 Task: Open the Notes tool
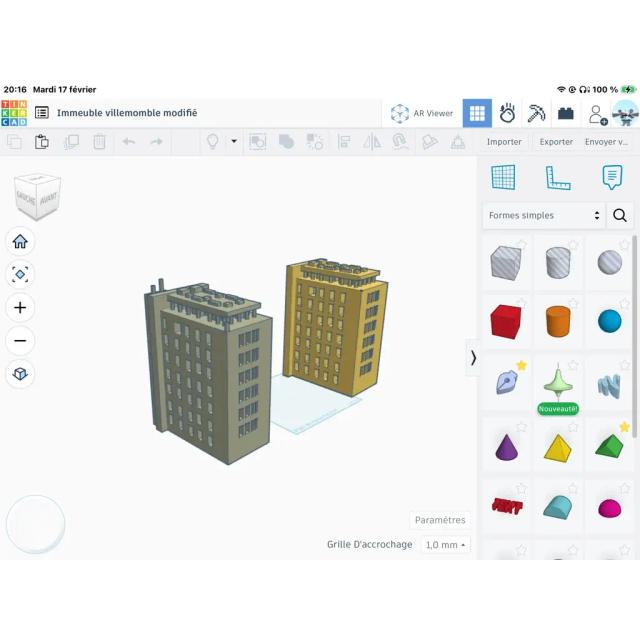pos(612,177)
